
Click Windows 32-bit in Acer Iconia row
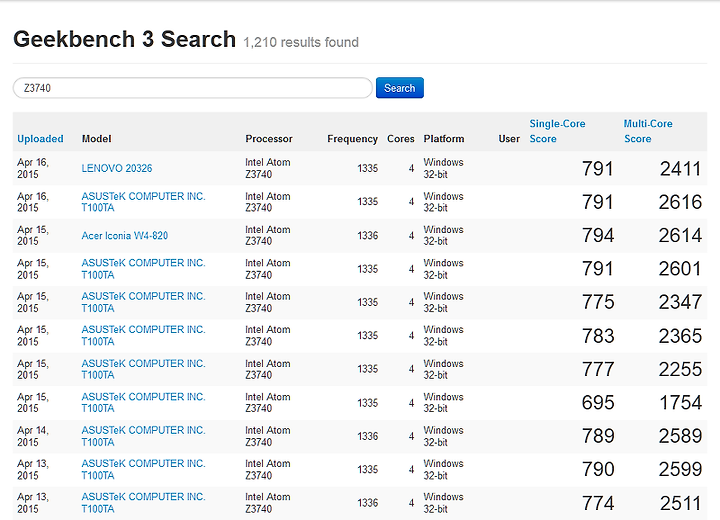pos(443,235)
